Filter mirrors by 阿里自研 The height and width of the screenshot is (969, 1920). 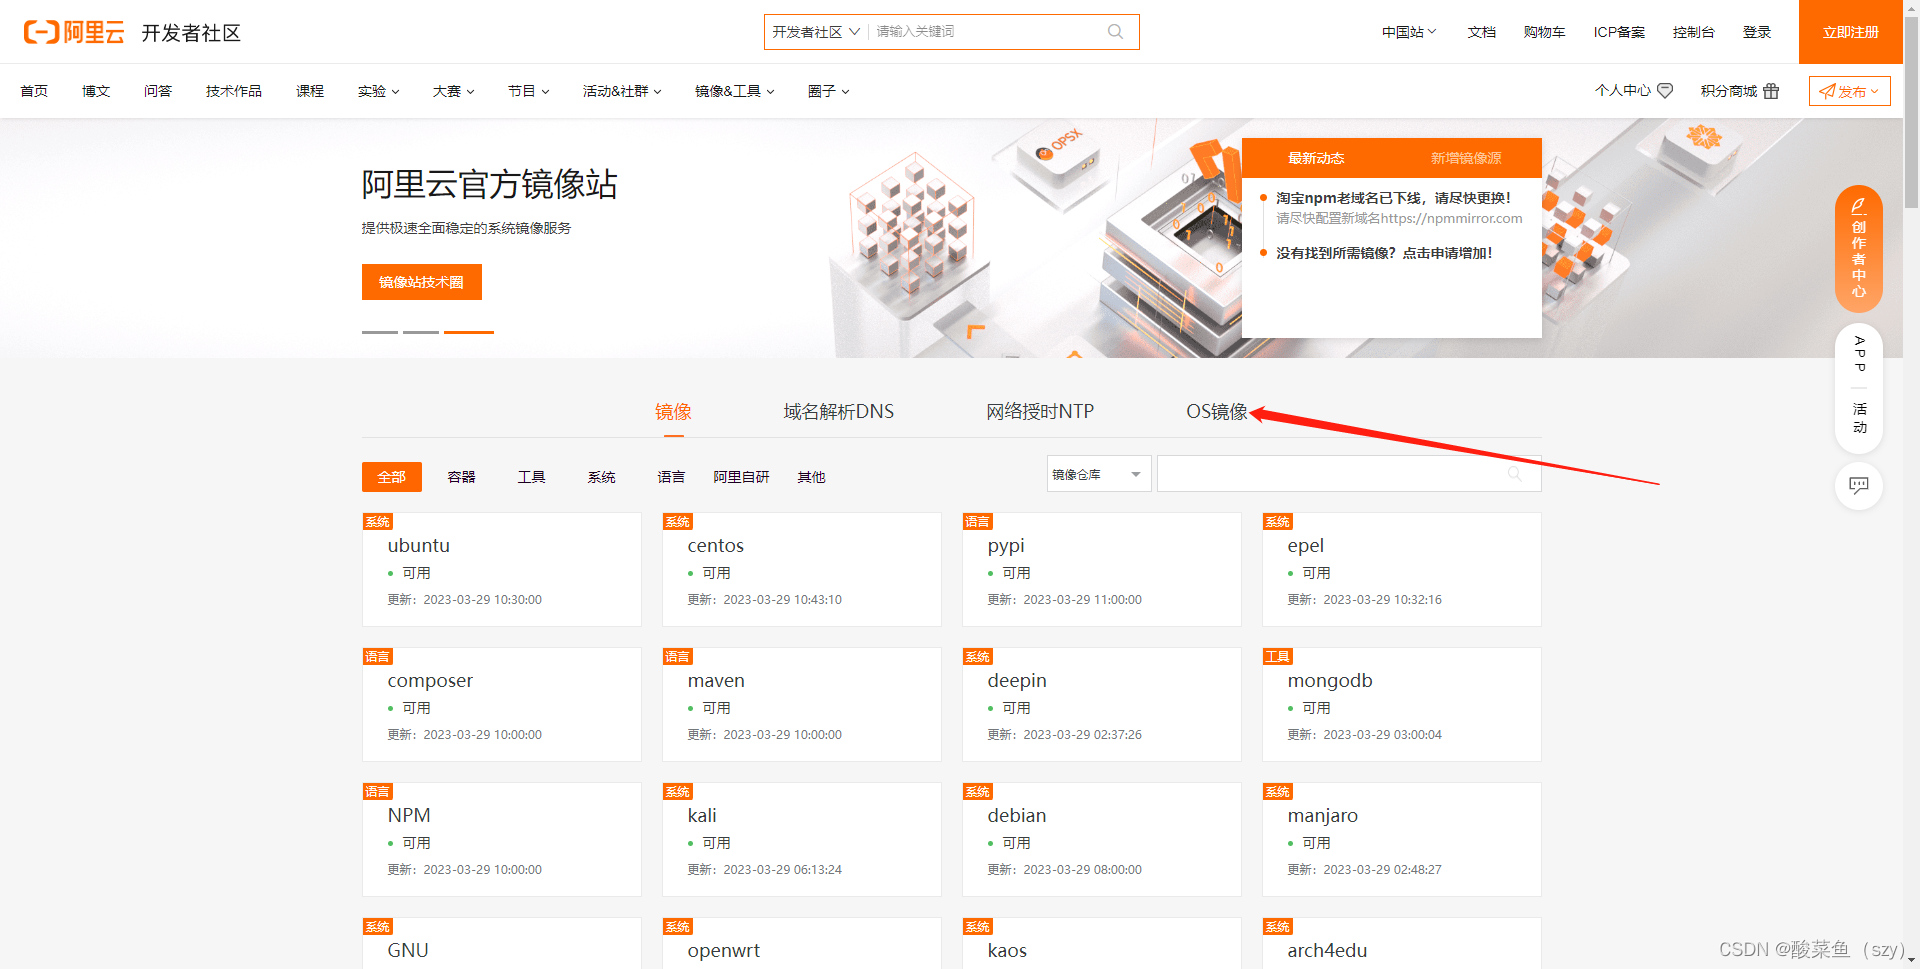pyautogui.click(x=741, y=477)
